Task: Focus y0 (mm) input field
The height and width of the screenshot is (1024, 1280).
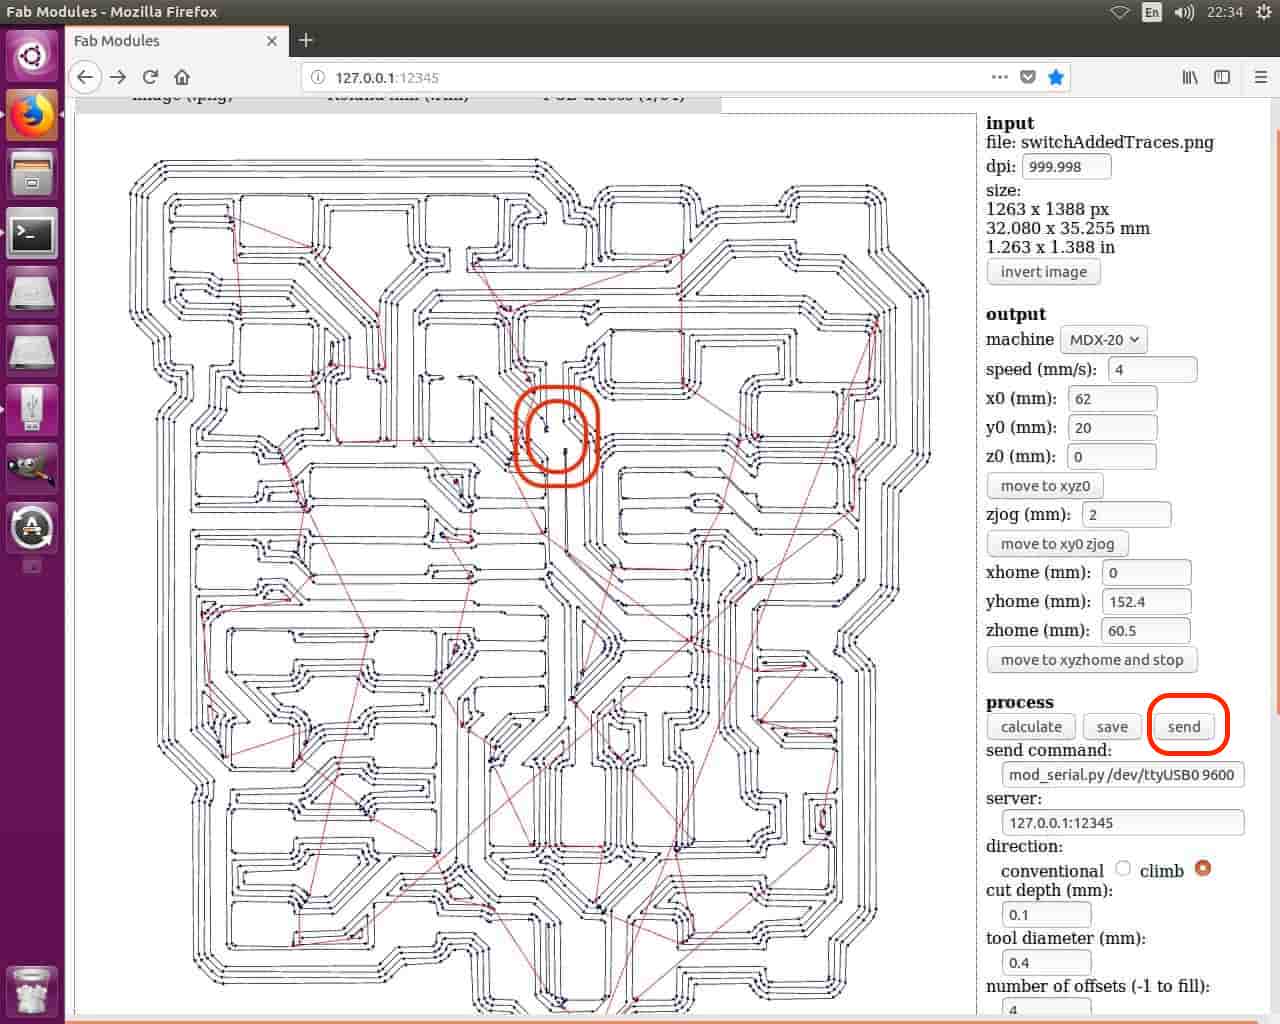Action: [1112, 428]
